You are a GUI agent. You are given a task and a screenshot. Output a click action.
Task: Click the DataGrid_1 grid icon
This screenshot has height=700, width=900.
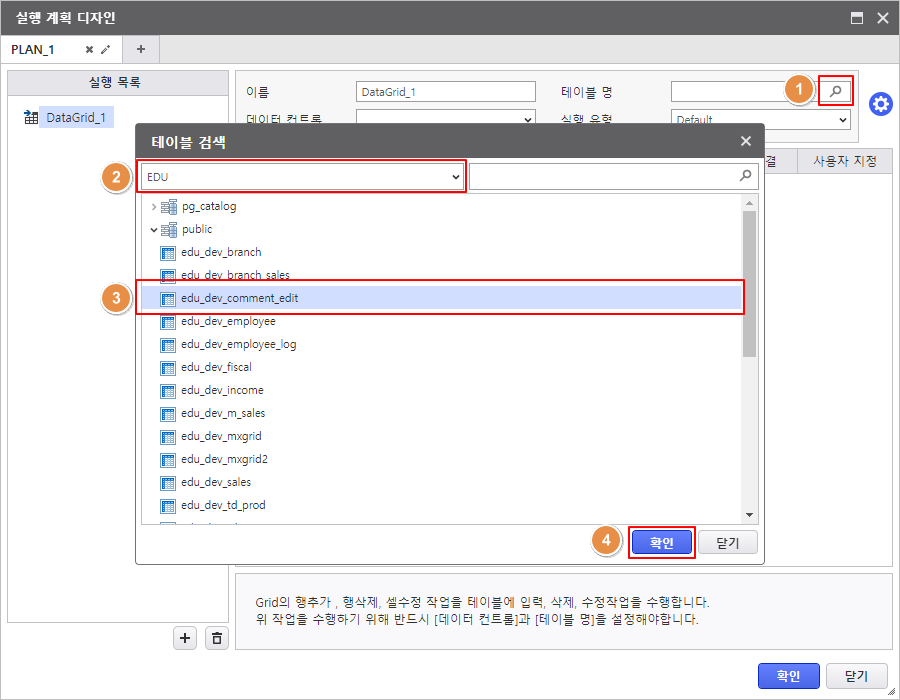point(30,118)
